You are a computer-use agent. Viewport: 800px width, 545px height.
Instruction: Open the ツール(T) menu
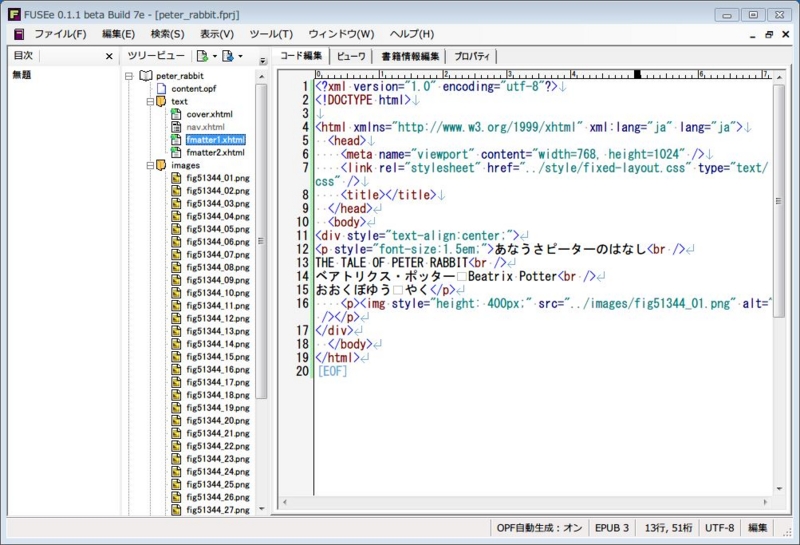coord(271,34)
